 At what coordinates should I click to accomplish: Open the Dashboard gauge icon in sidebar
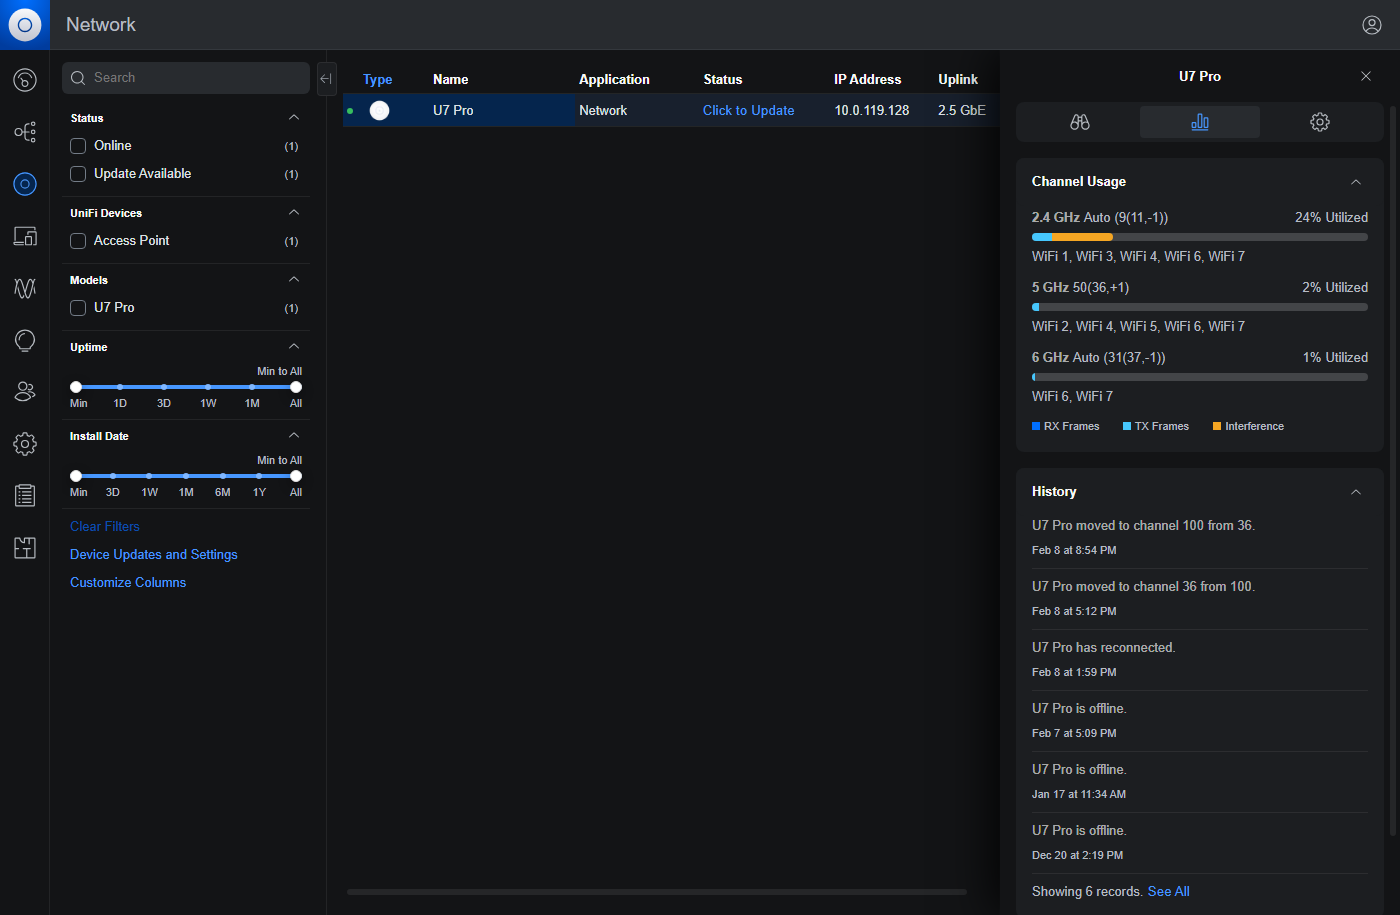[x=25, y=80]
